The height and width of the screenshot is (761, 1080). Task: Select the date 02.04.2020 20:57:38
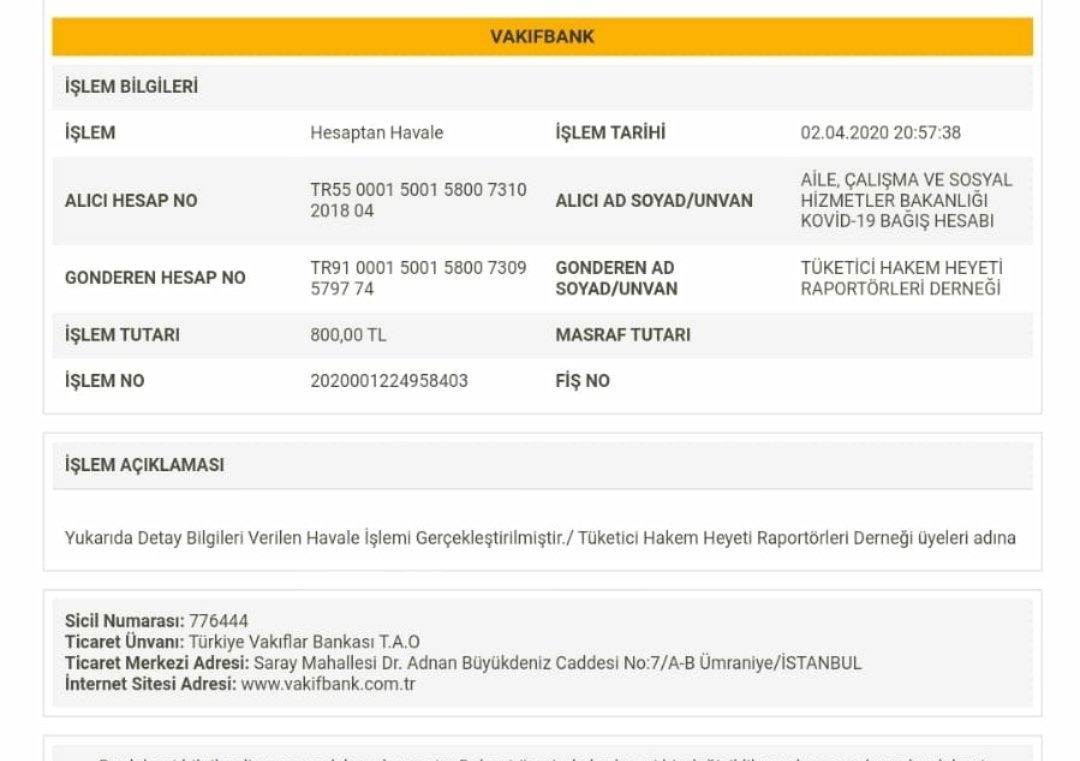click(880, 133)
